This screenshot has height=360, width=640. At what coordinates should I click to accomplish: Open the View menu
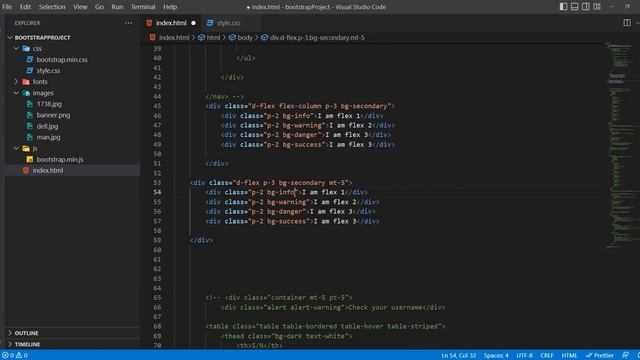coord(80,7)
